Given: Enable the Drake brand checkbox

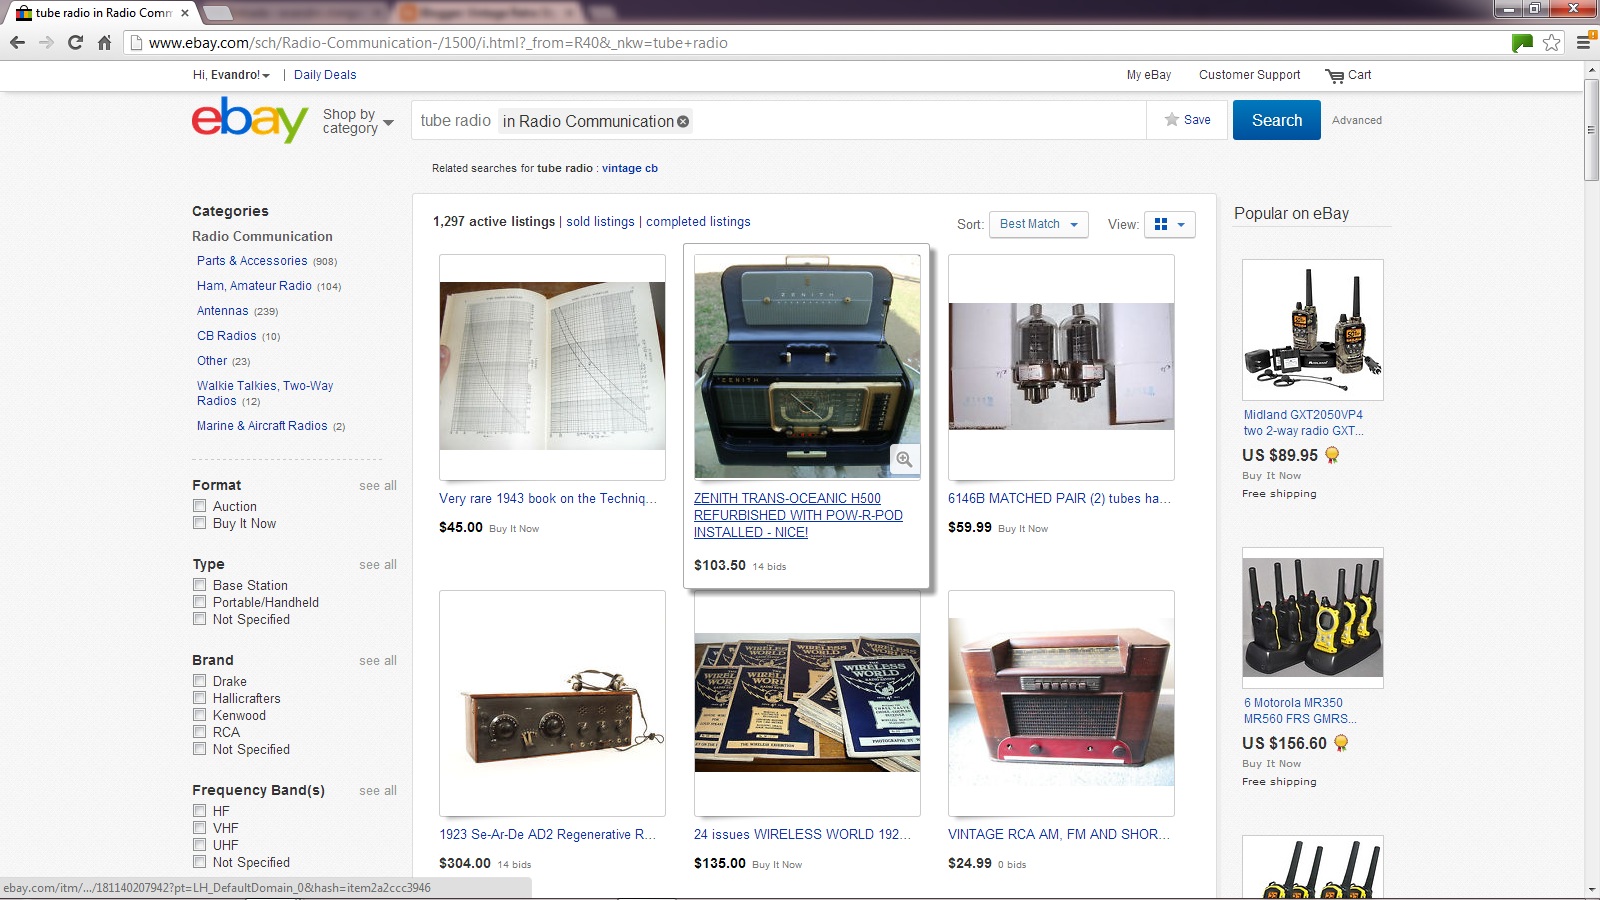Looking at the screenshot, I should (x=200, y=681).
